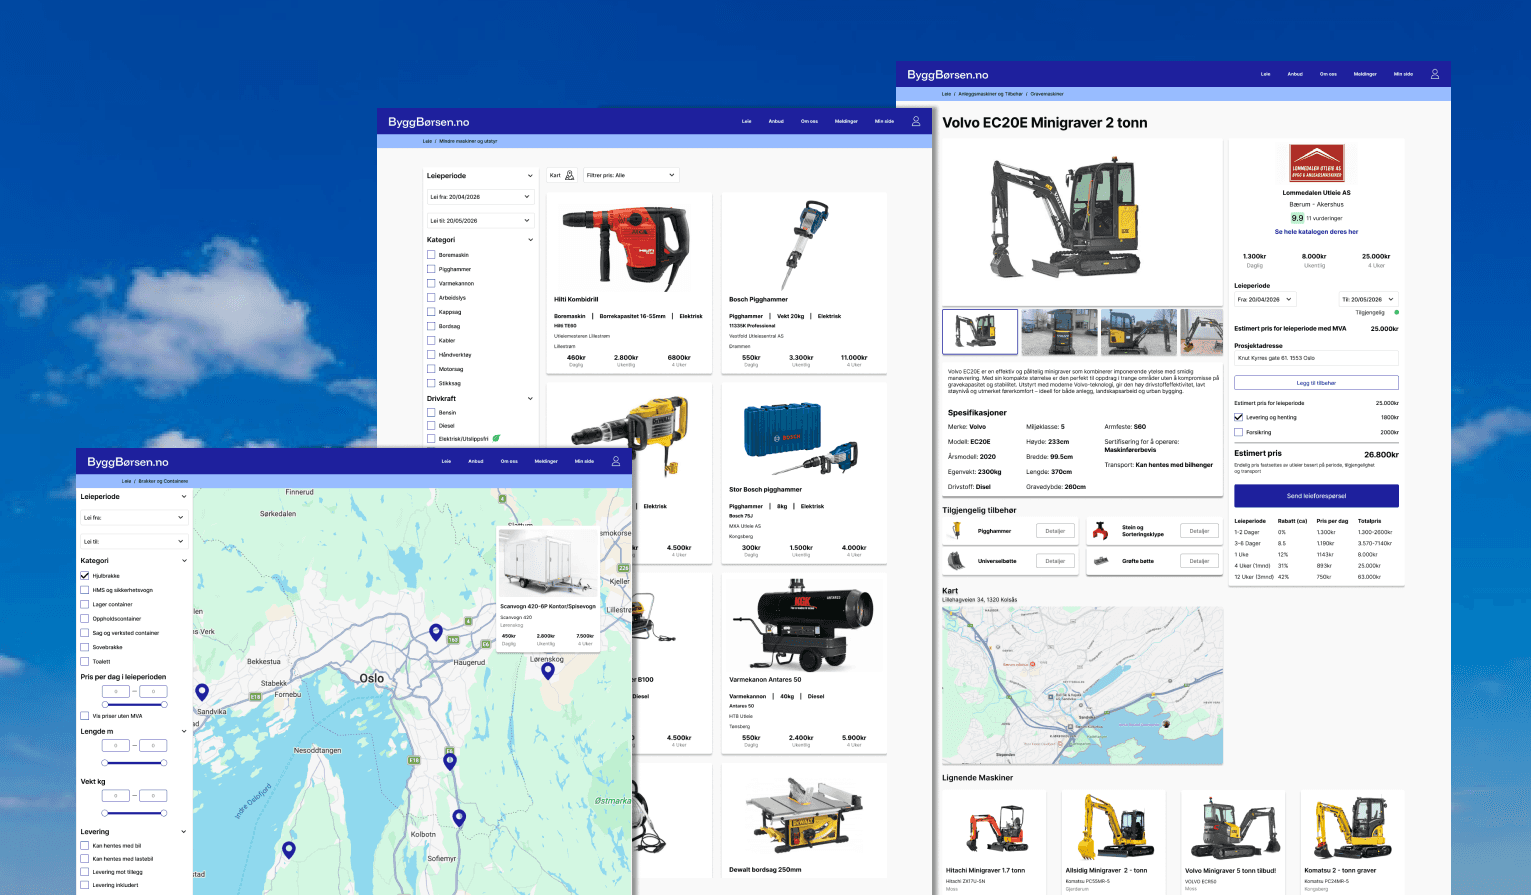Open Meldinger in product list window

[846, 121]
